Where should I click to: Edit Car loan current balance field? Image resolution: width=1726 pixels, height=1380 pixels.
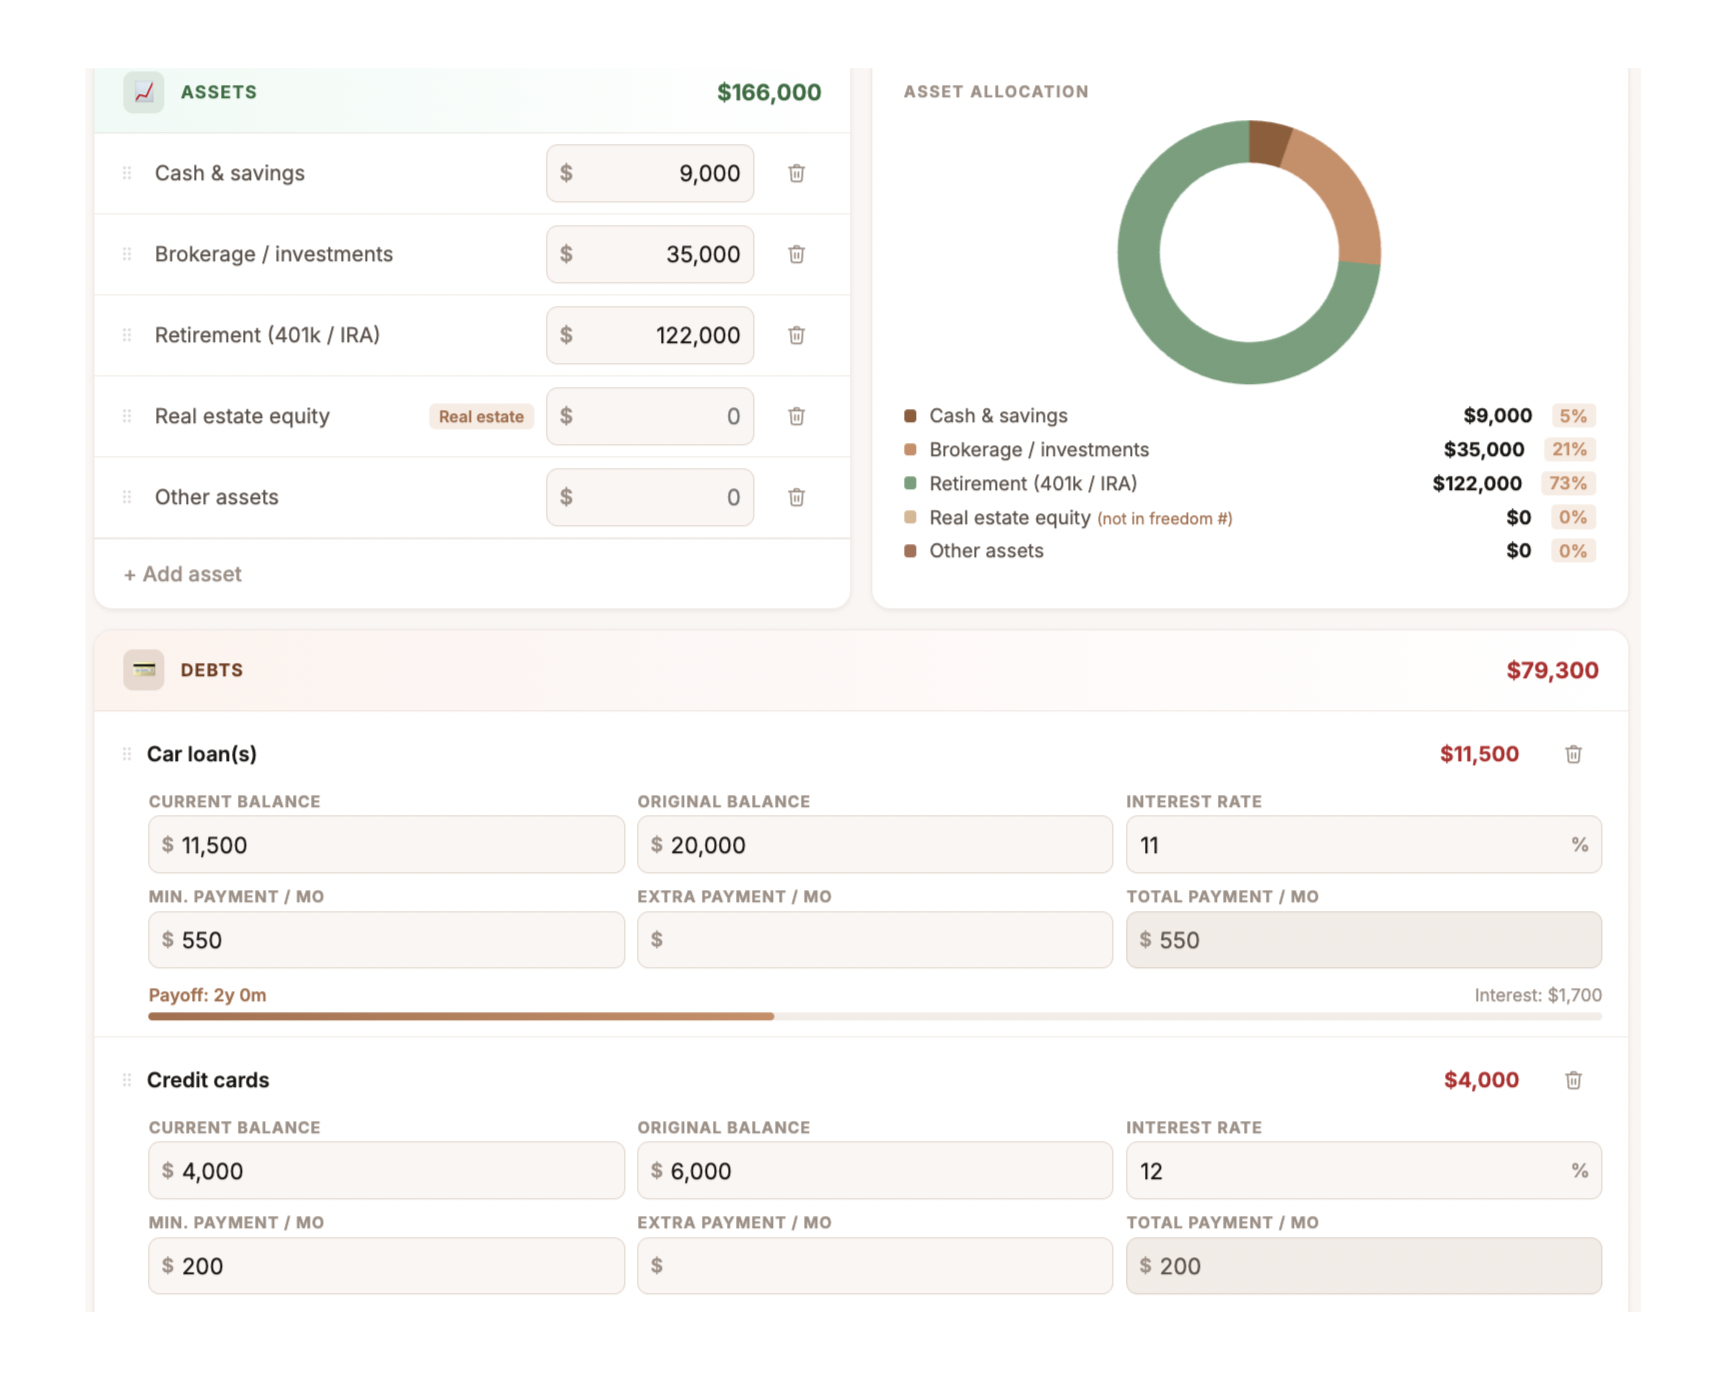[386, 845]
